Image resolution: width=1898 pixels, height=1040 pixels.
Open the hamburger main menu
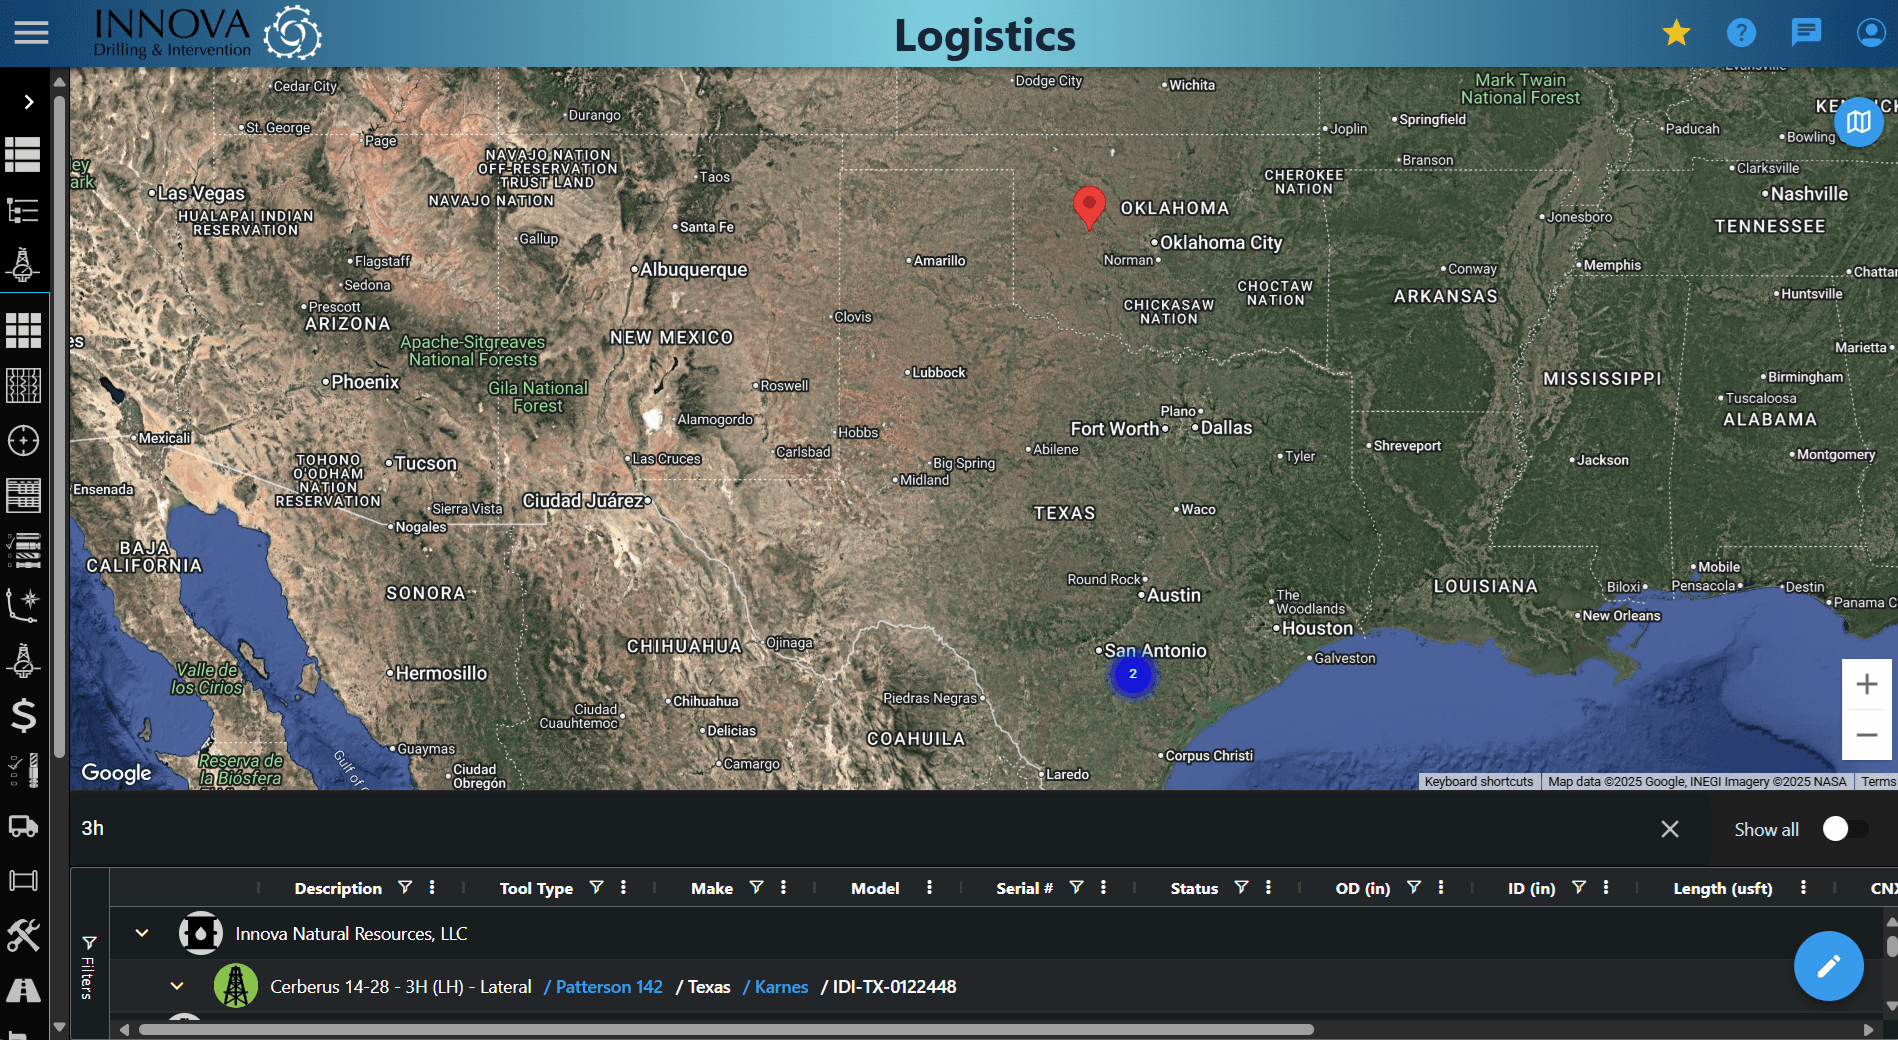click(x=31, y=33)
